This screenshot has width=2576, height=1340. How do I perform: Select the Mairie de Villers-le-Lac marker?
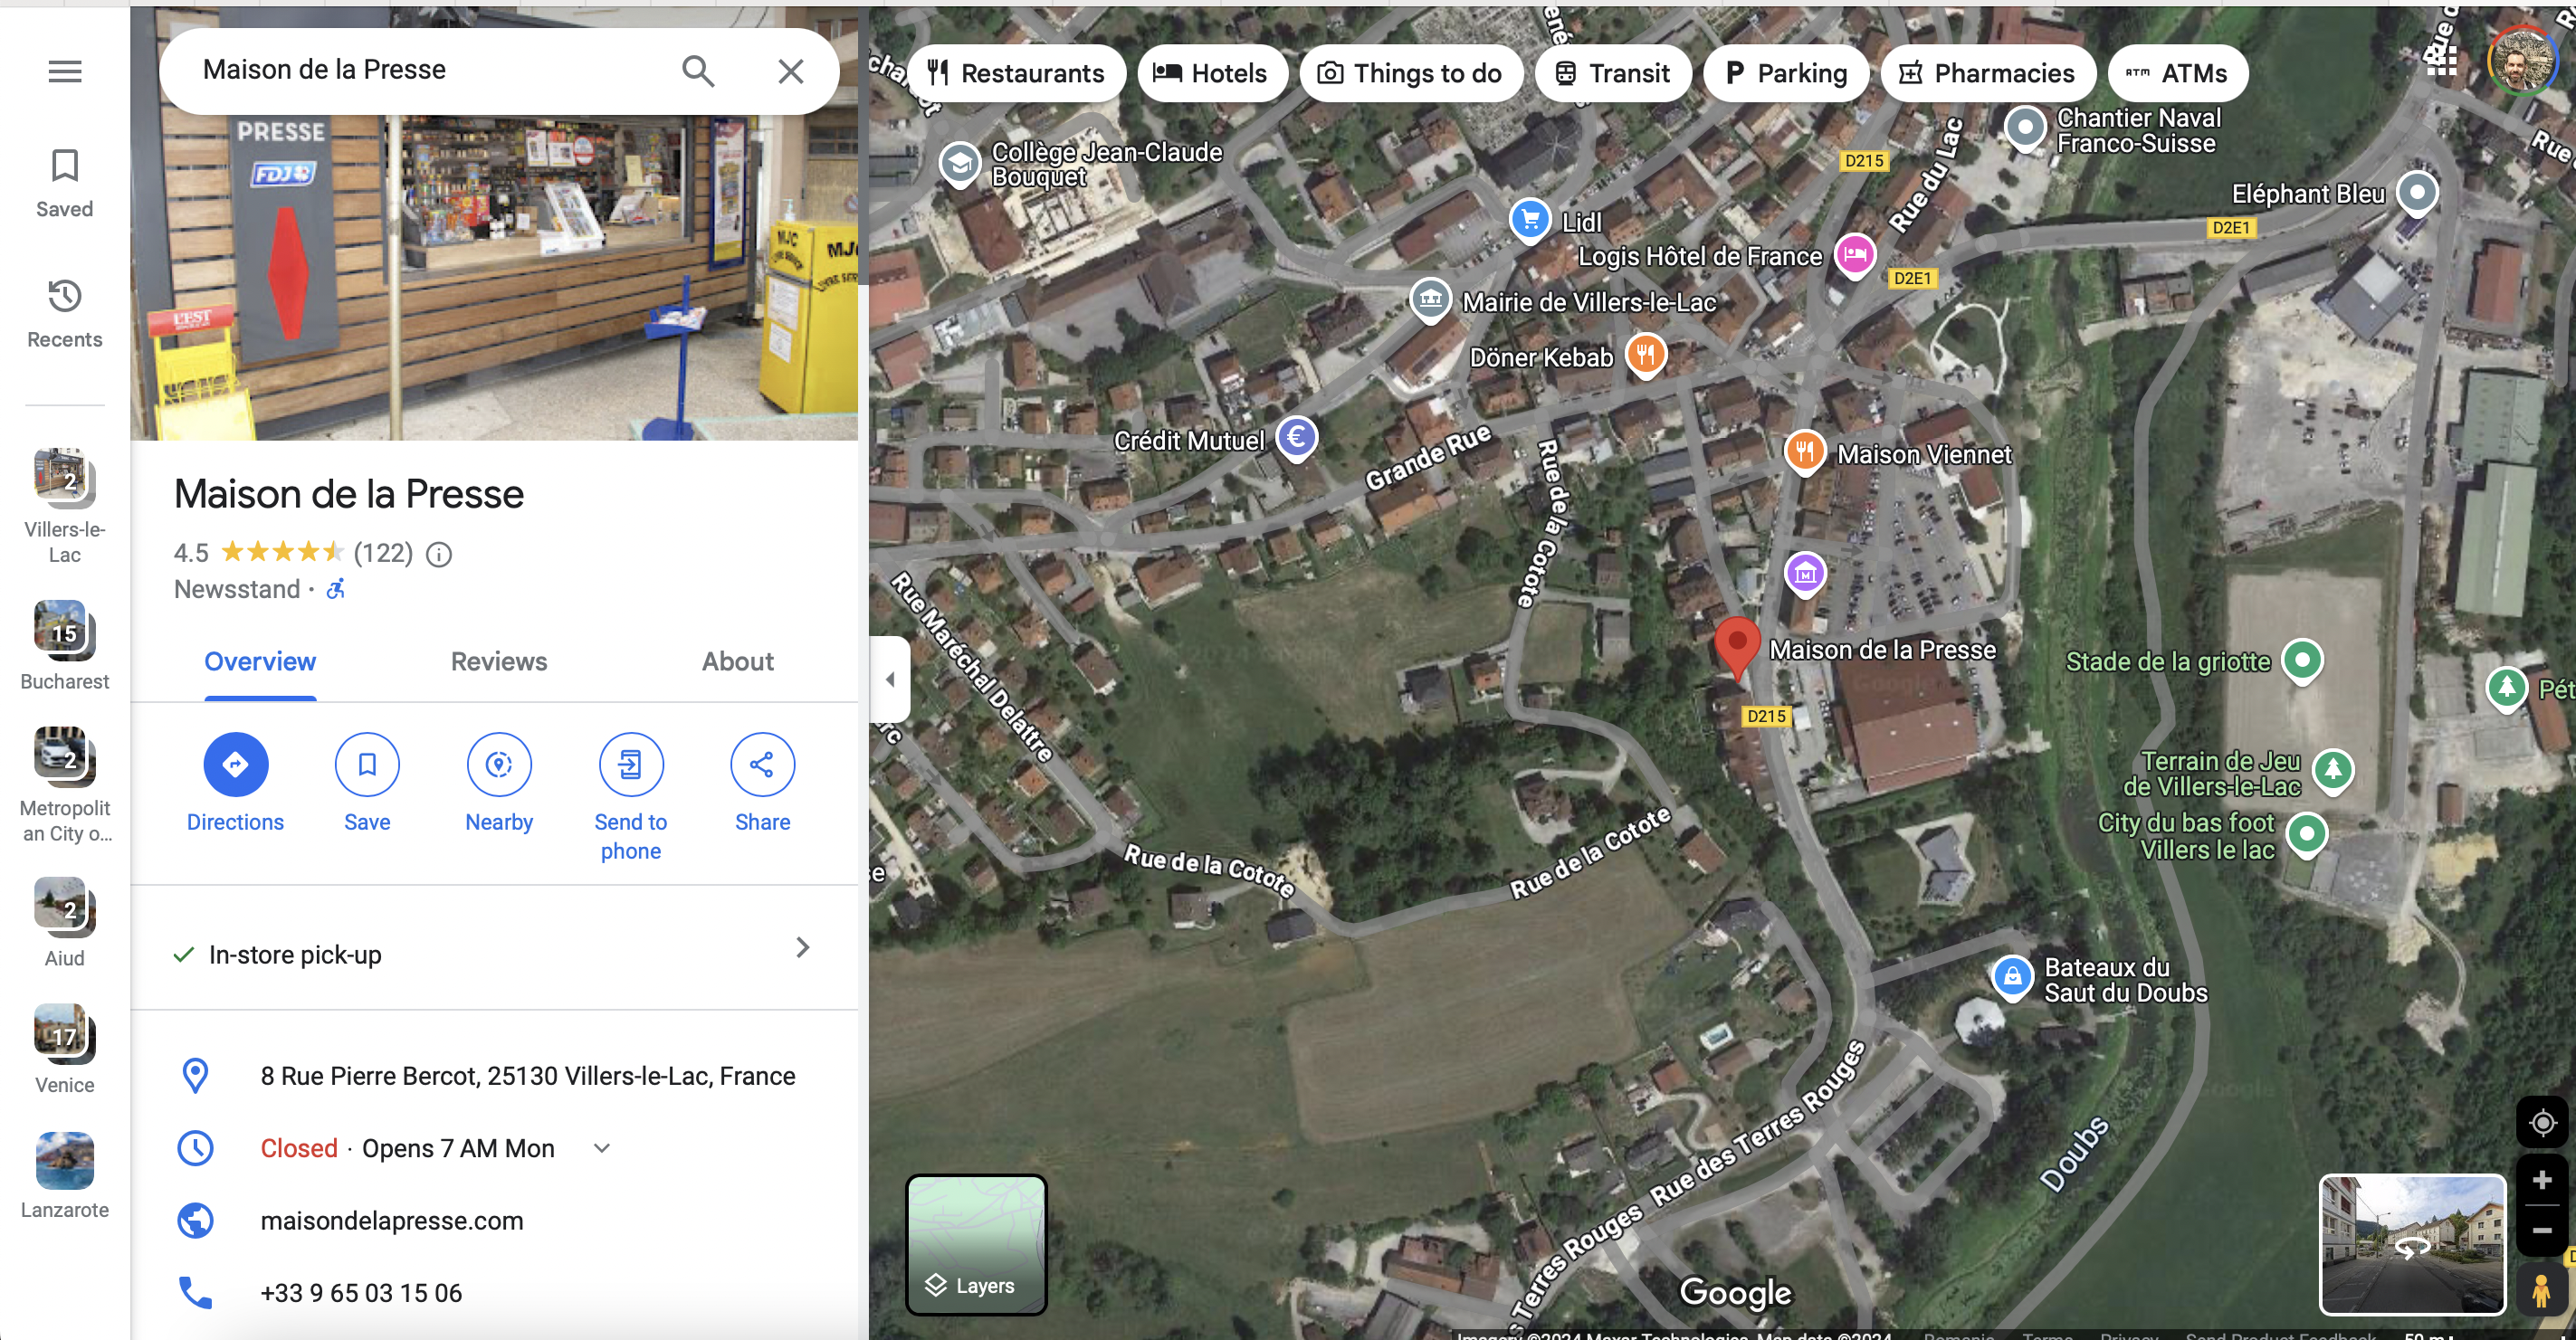point(1430,299)
